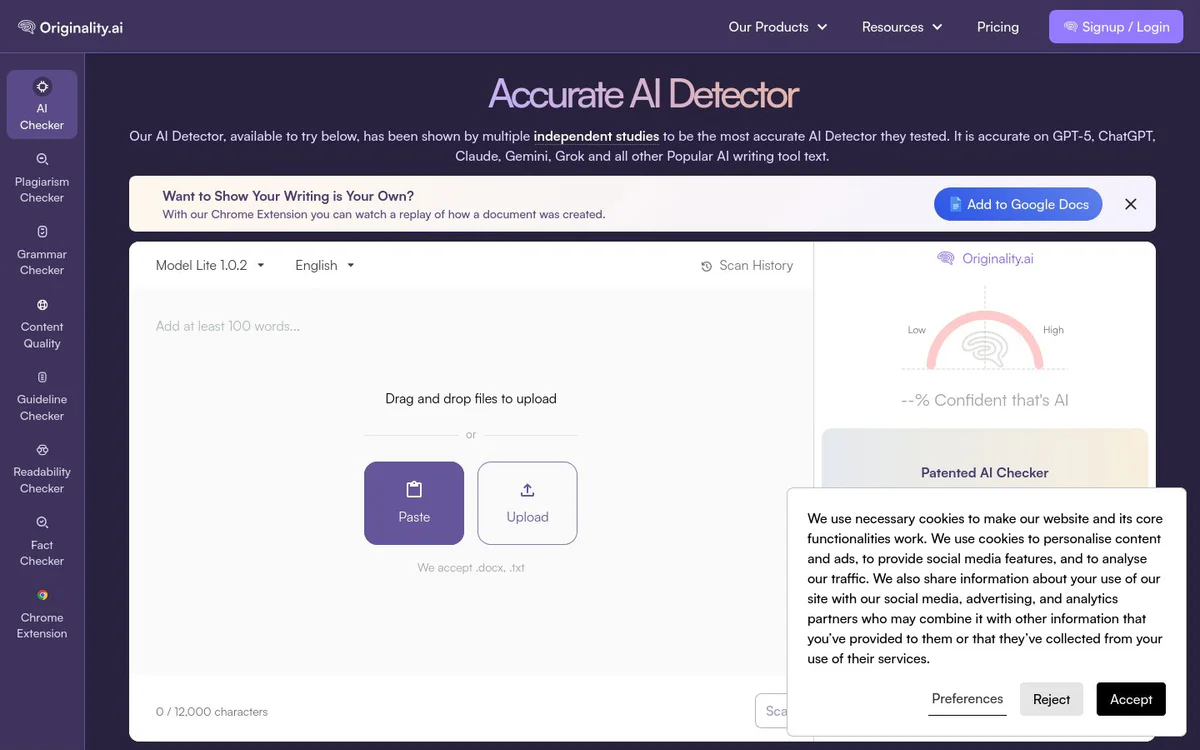1200x750 pixels.
Task: Dismiss the Chrome Extension banner
Action: (x=1131, y=204)
